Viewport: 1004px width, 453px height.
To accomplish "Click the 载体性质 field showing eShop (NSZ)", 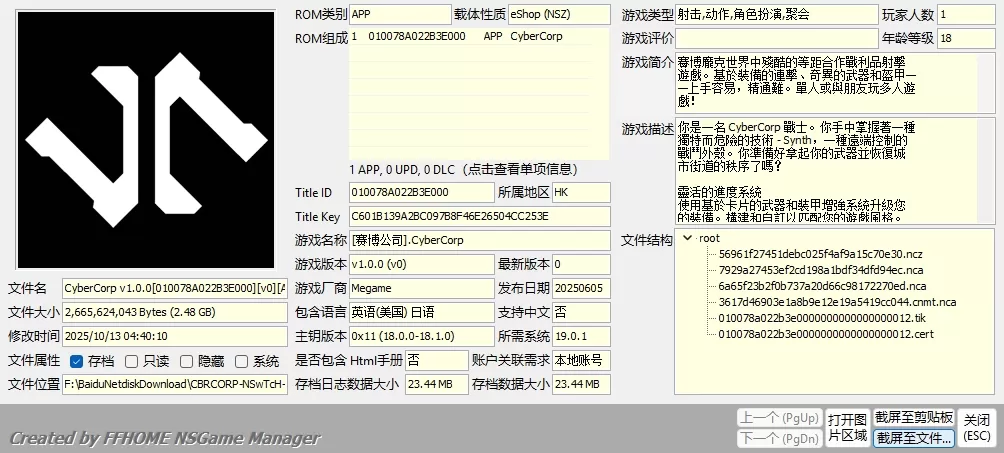I will tap(559, 14).
